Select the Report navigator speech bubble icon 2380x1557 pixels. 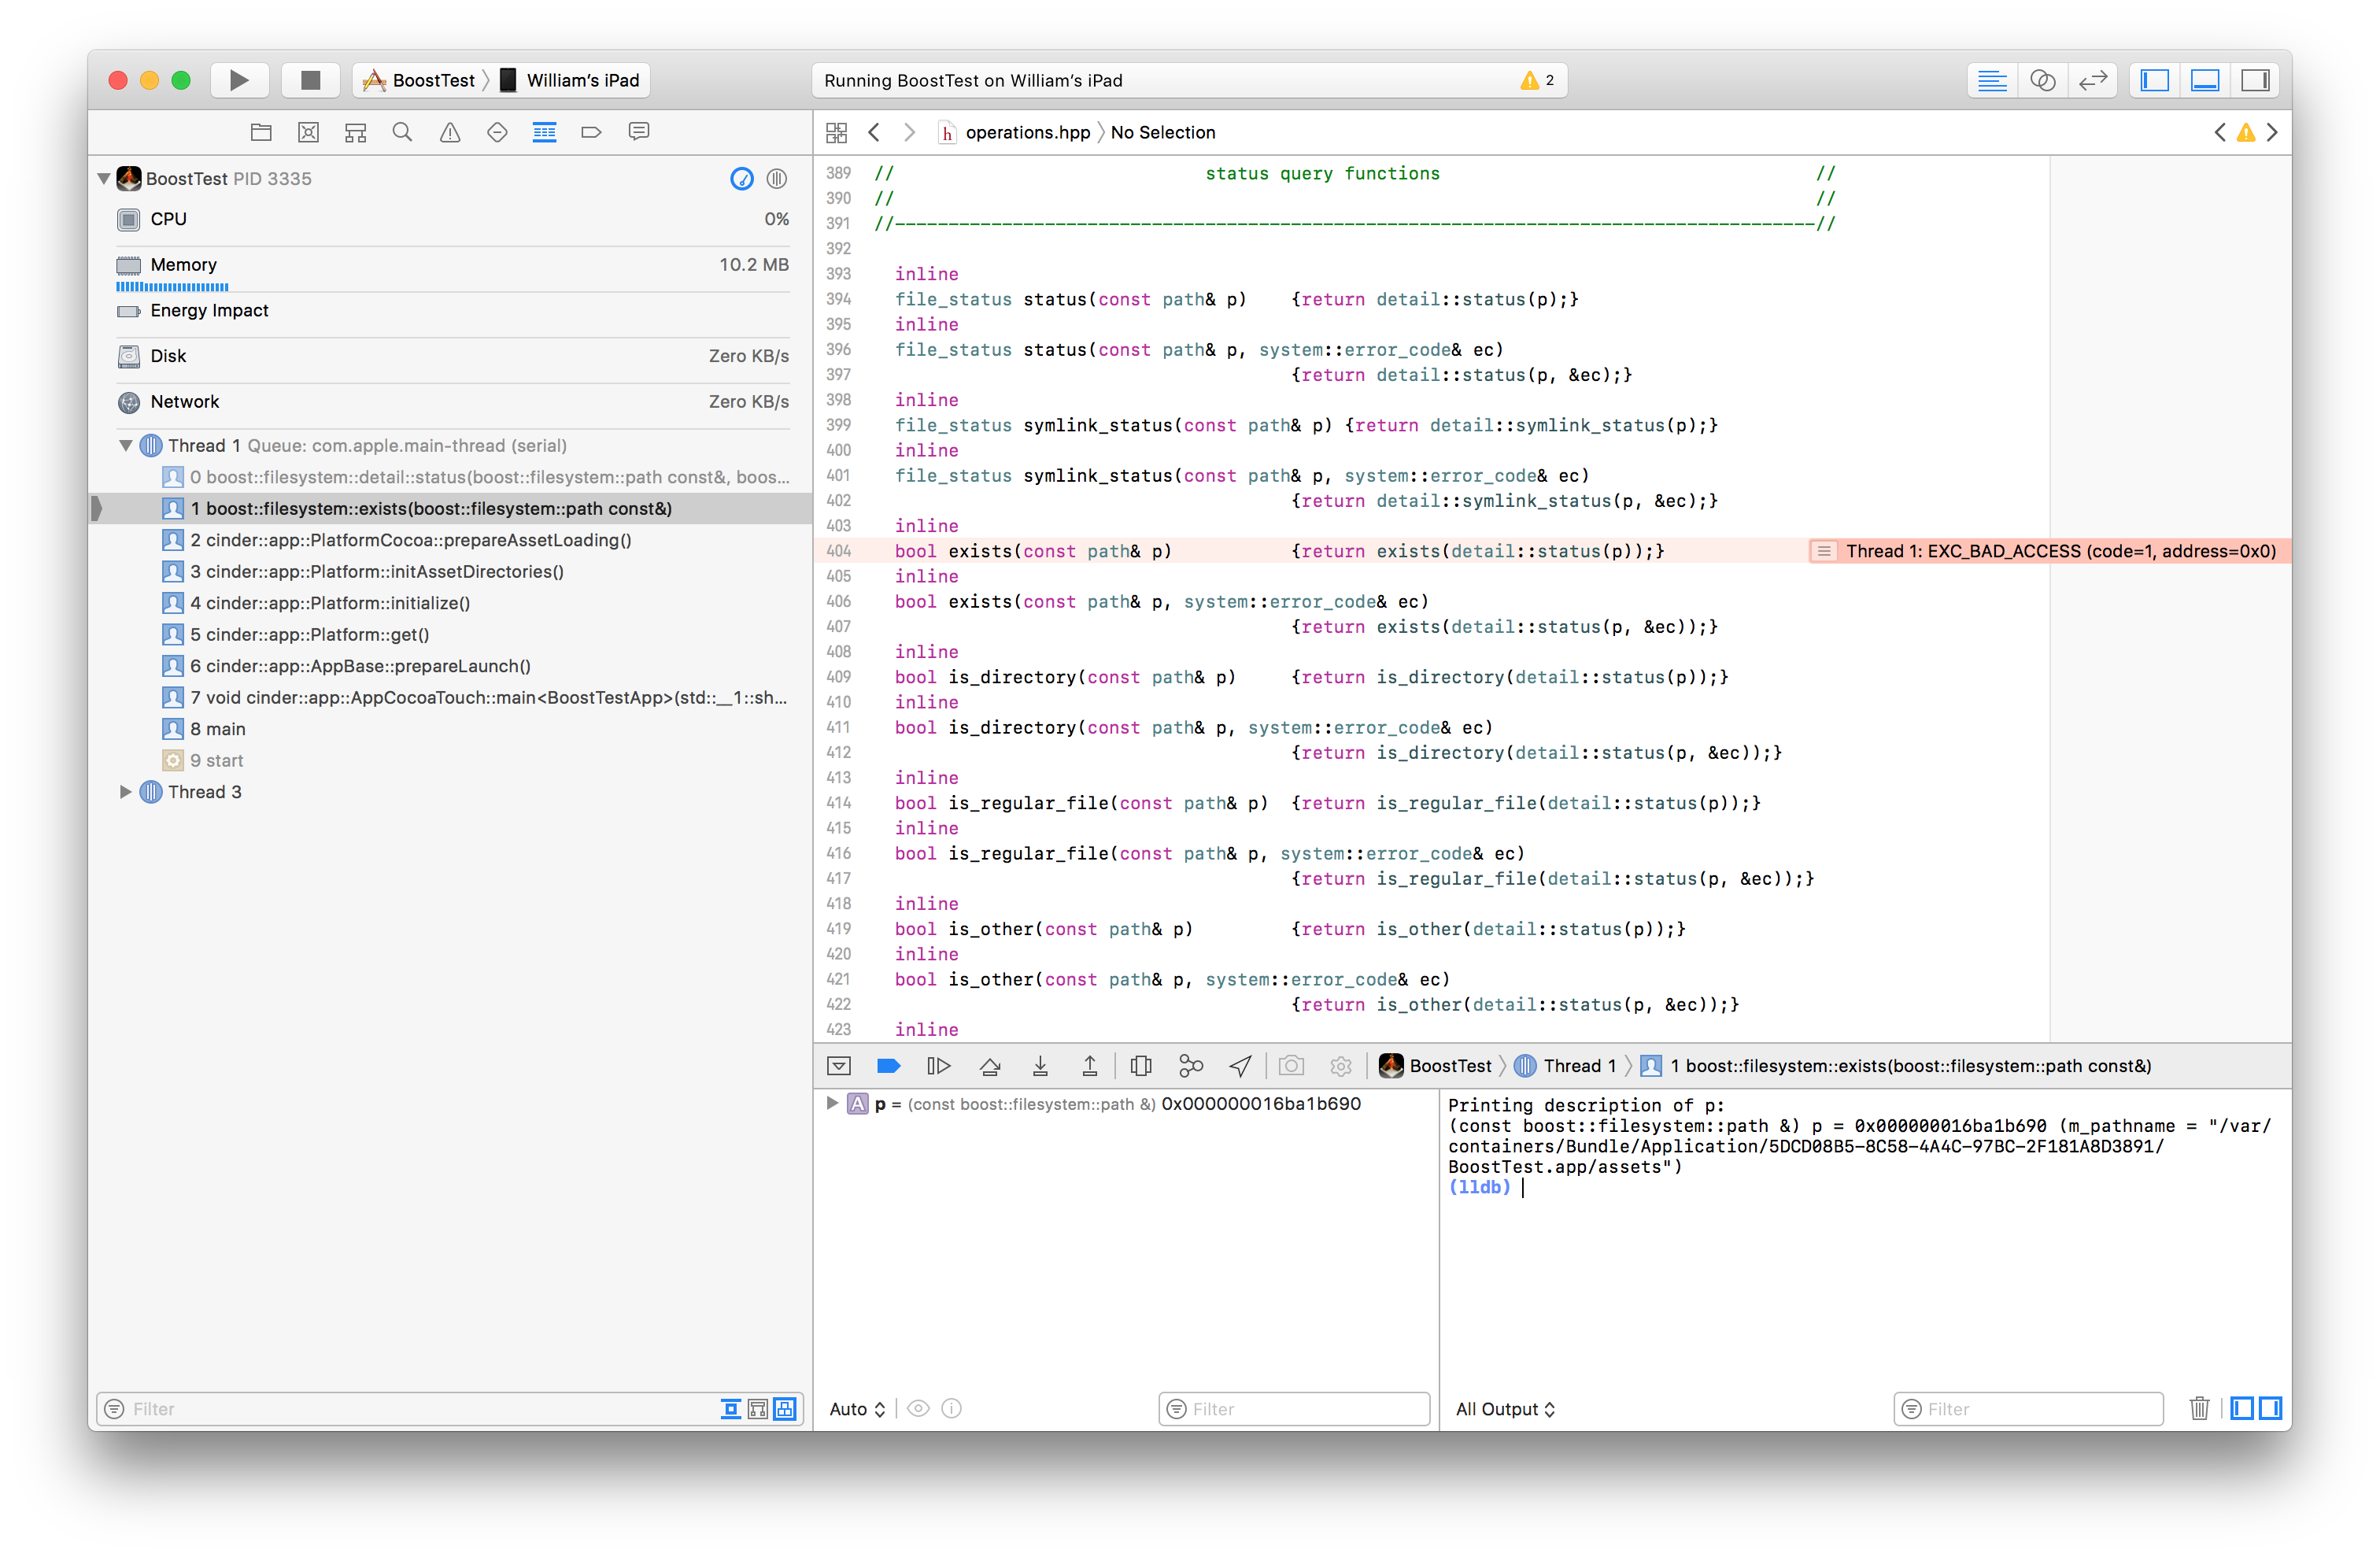(639, 131)
